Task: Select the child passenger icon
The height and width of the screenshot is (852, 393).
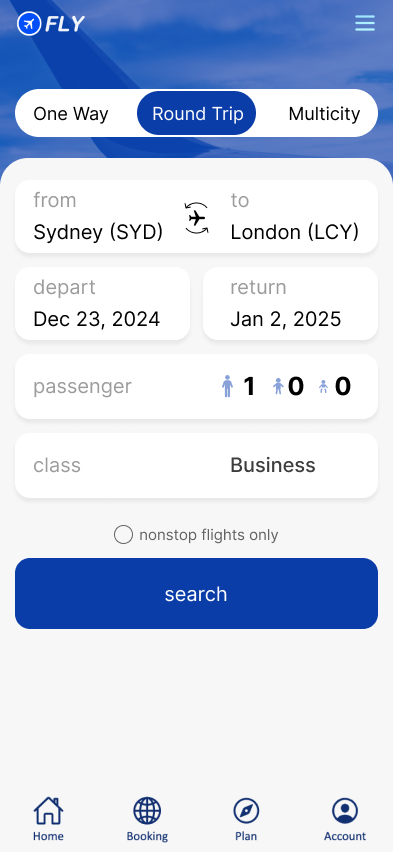Action: [x=278, y=386]
